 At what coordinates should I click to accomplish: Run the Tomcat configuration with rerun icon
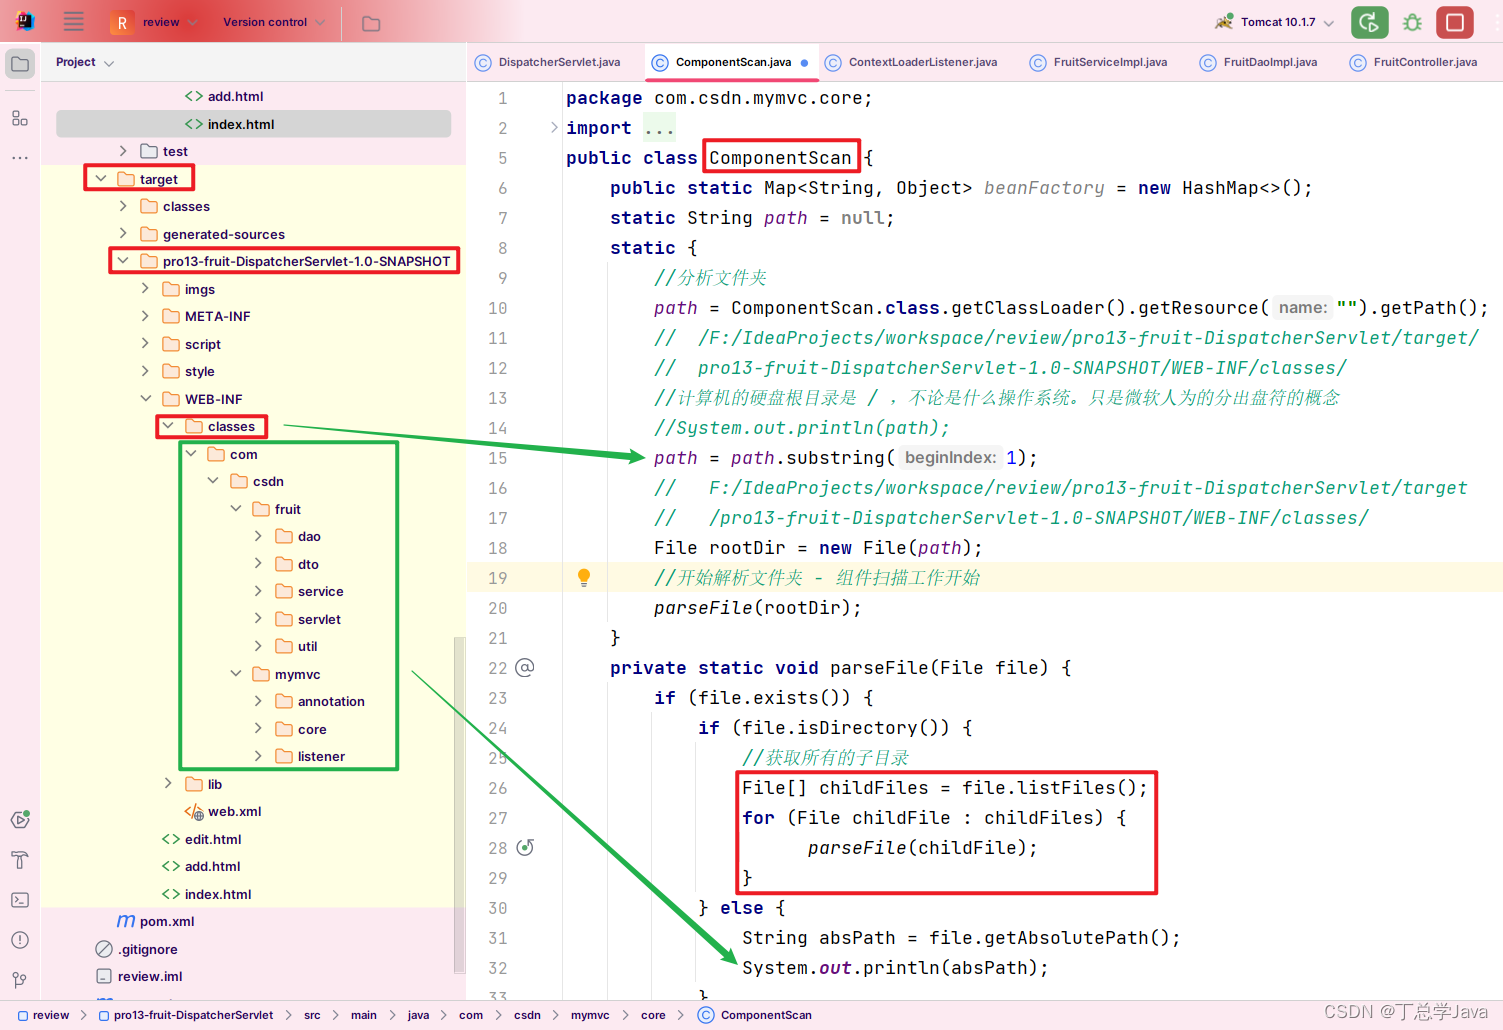tap(1369, 22)
